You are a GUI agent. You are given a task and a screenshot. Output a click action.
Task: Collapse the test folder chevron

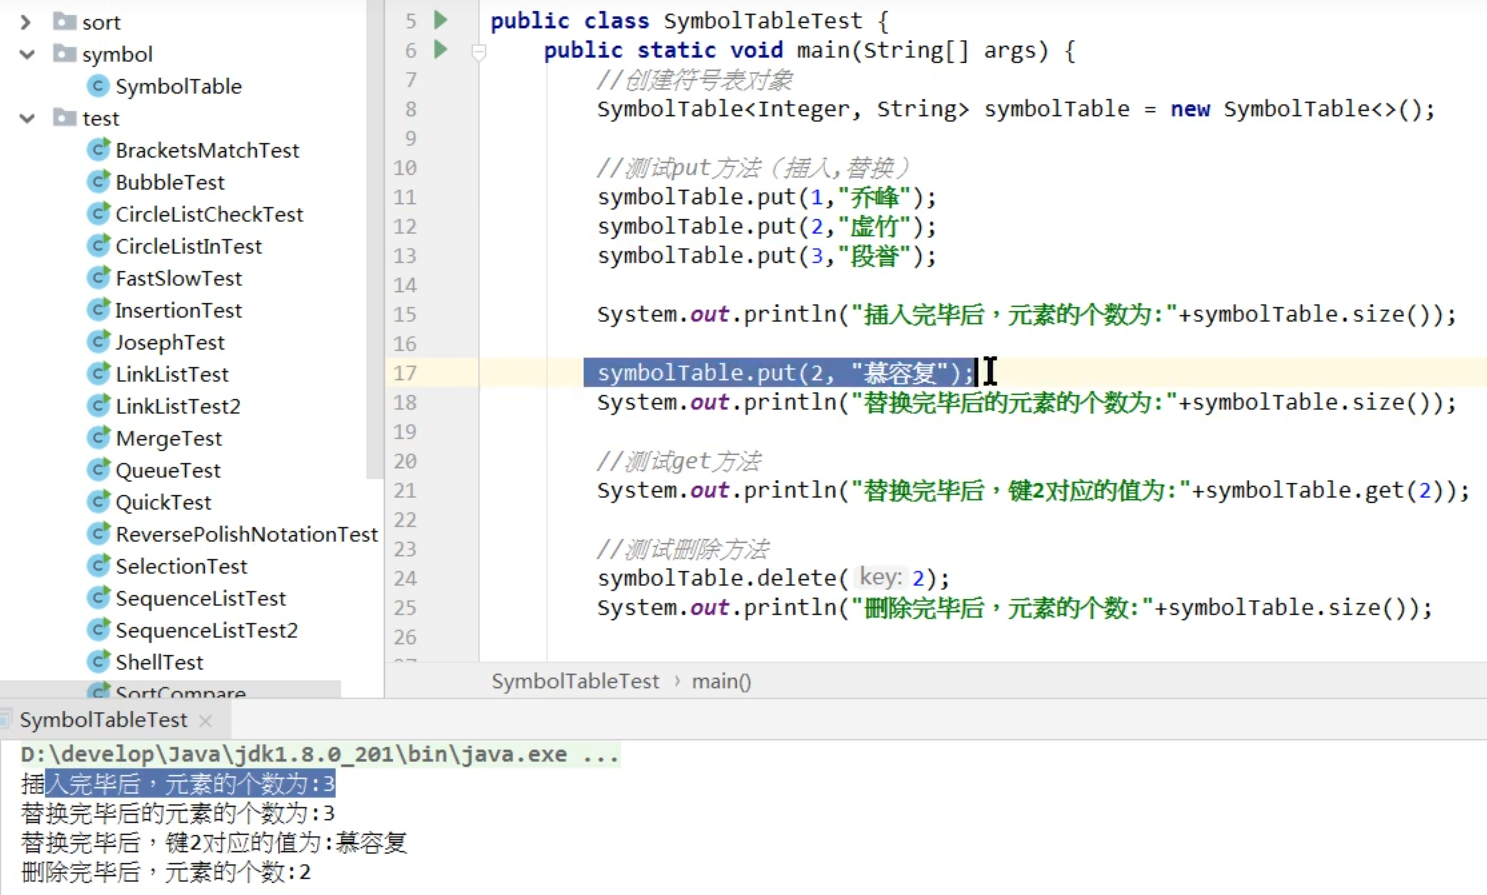pos(27,118)
